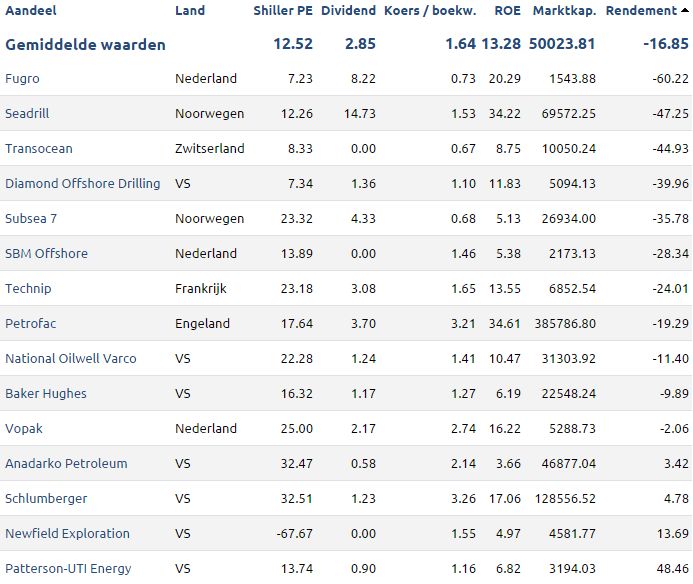Screen dimensions: 693x584
Task: Sort by ROE column header
Action: click(x=507, y=11)
